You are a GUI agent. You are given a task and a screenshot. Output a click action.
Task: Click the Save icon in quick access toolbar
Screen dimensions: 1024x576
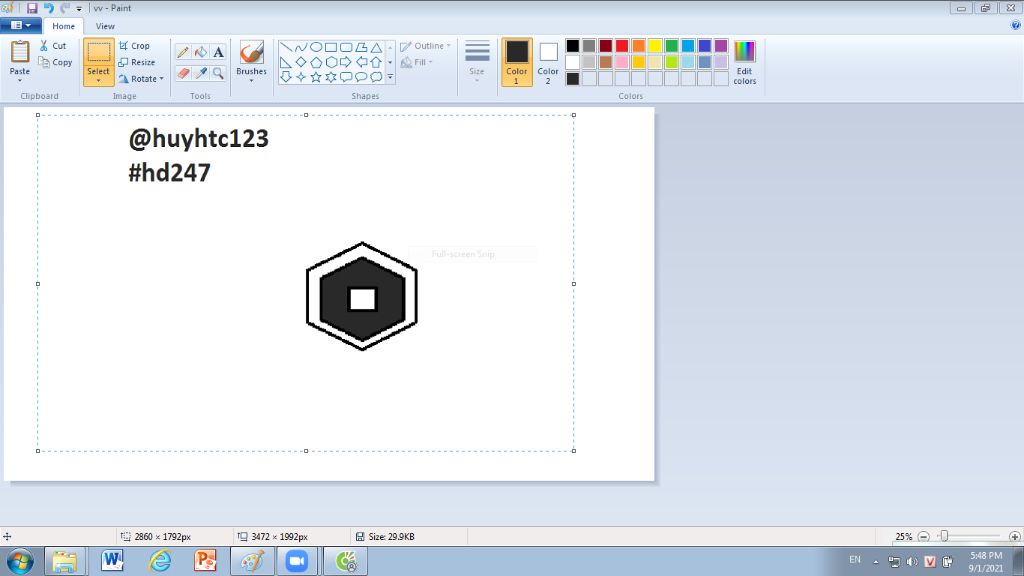tap(31, 8)
